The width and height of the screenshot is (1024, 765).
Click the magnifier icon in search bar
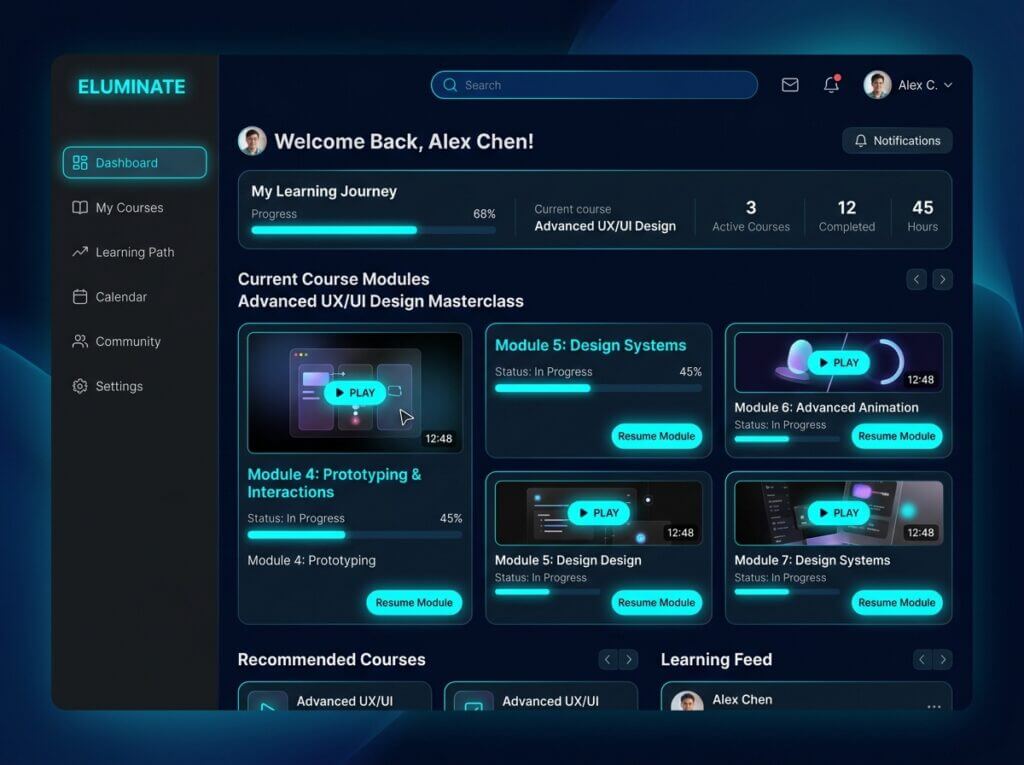point(450,85)
